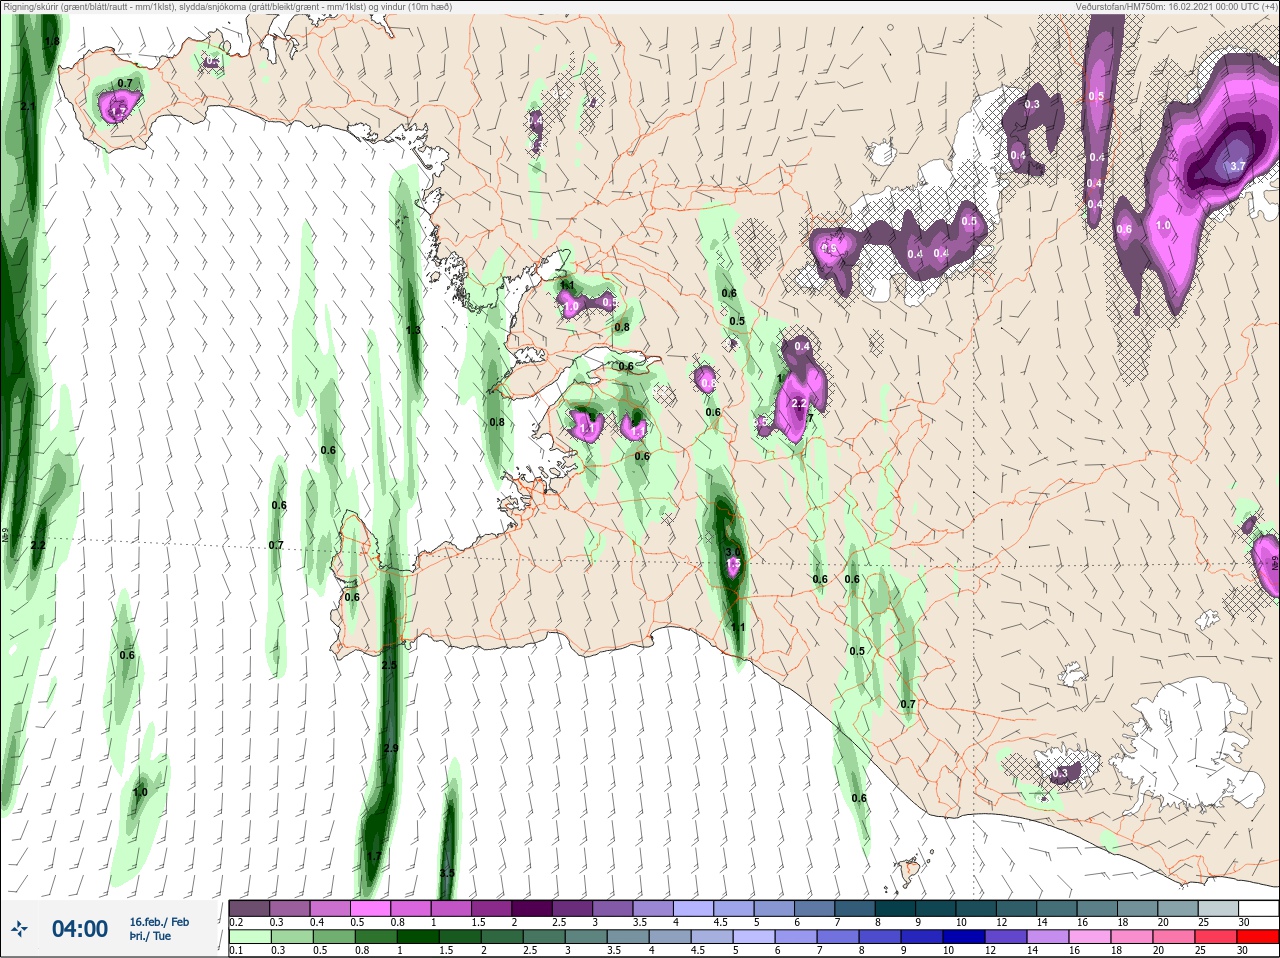Select the palest green 0.1 swatch in rain legend
This screenshot has height=958, width=1280.
coord(249,937)
